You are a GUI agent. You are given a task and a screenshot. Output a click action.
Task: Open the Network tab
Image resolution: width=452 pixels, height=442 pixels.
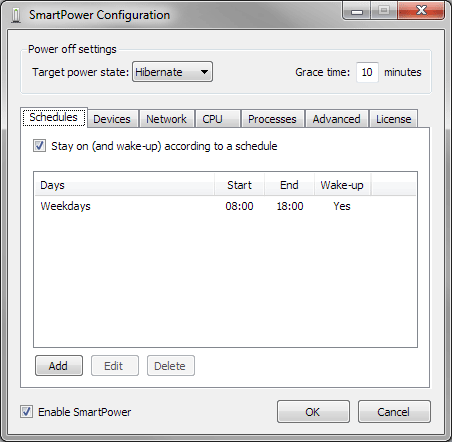coord(166,119)
